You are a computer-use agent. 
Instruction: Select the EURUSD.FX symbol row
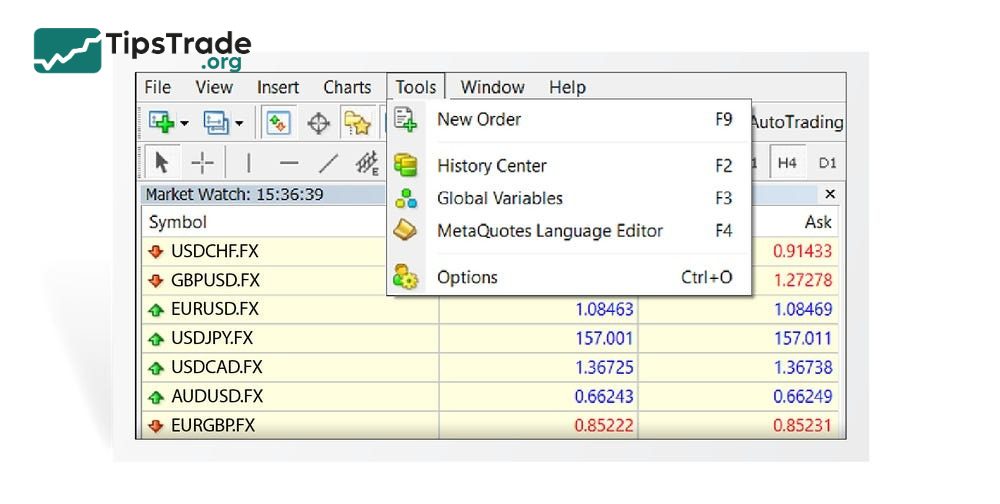(214, 309)
